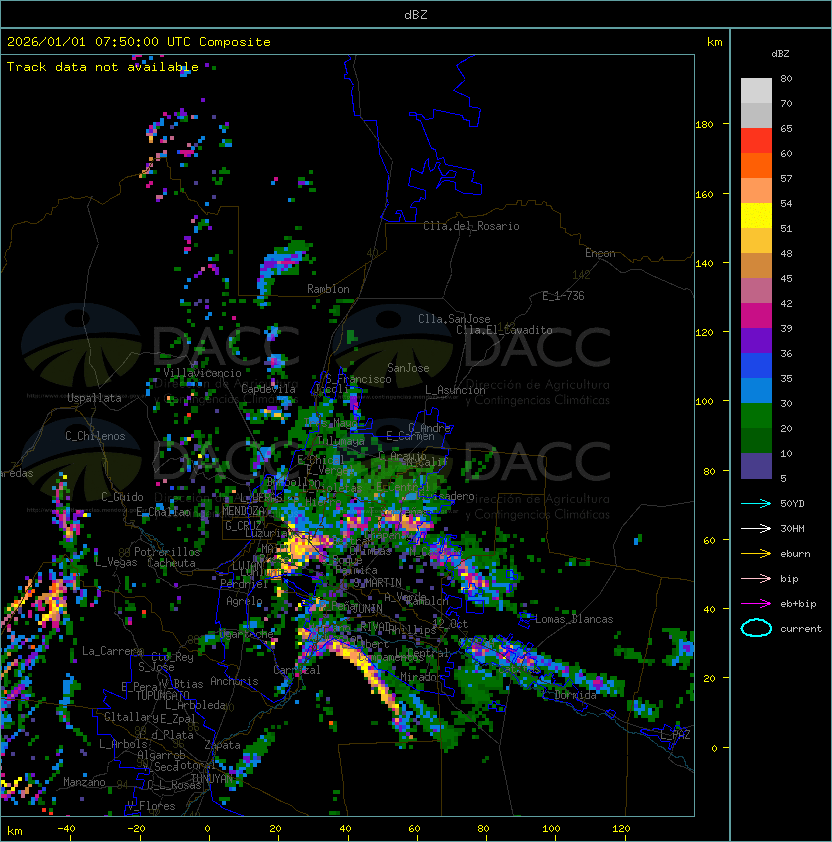Click the cyan 50YD arrow legend icon
832x842 pixels.
click(756, 503)
